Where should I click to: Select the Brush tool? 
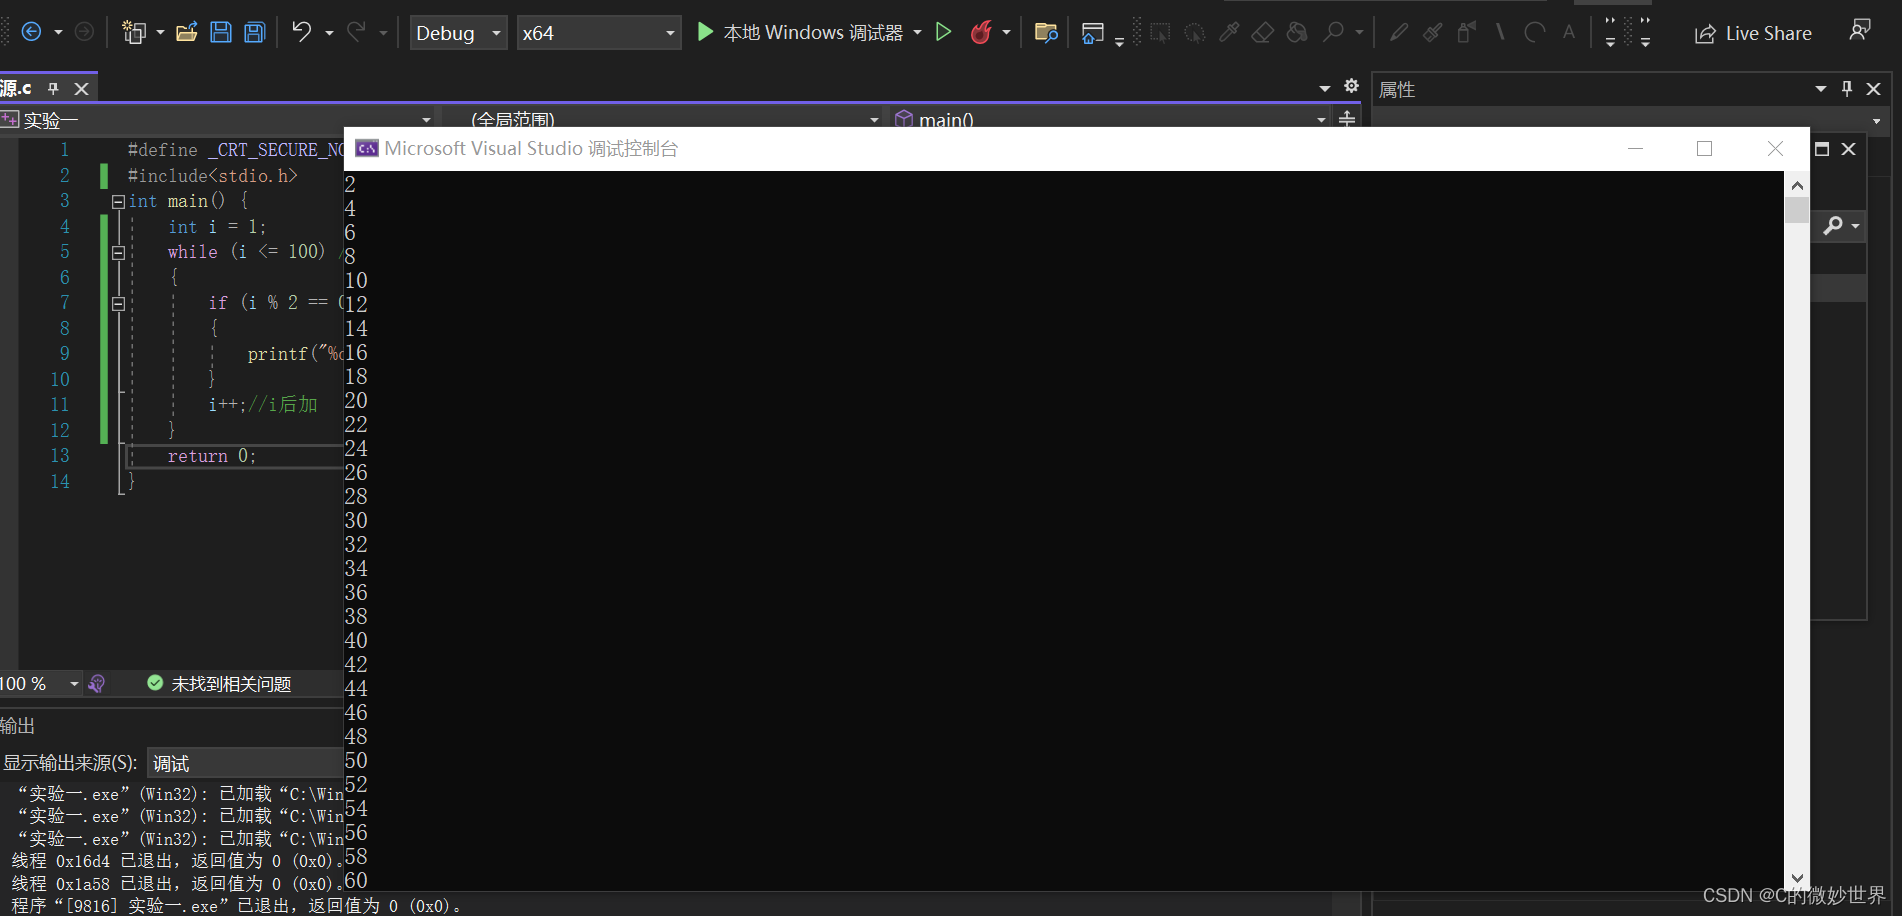[x=1433, y=32]
